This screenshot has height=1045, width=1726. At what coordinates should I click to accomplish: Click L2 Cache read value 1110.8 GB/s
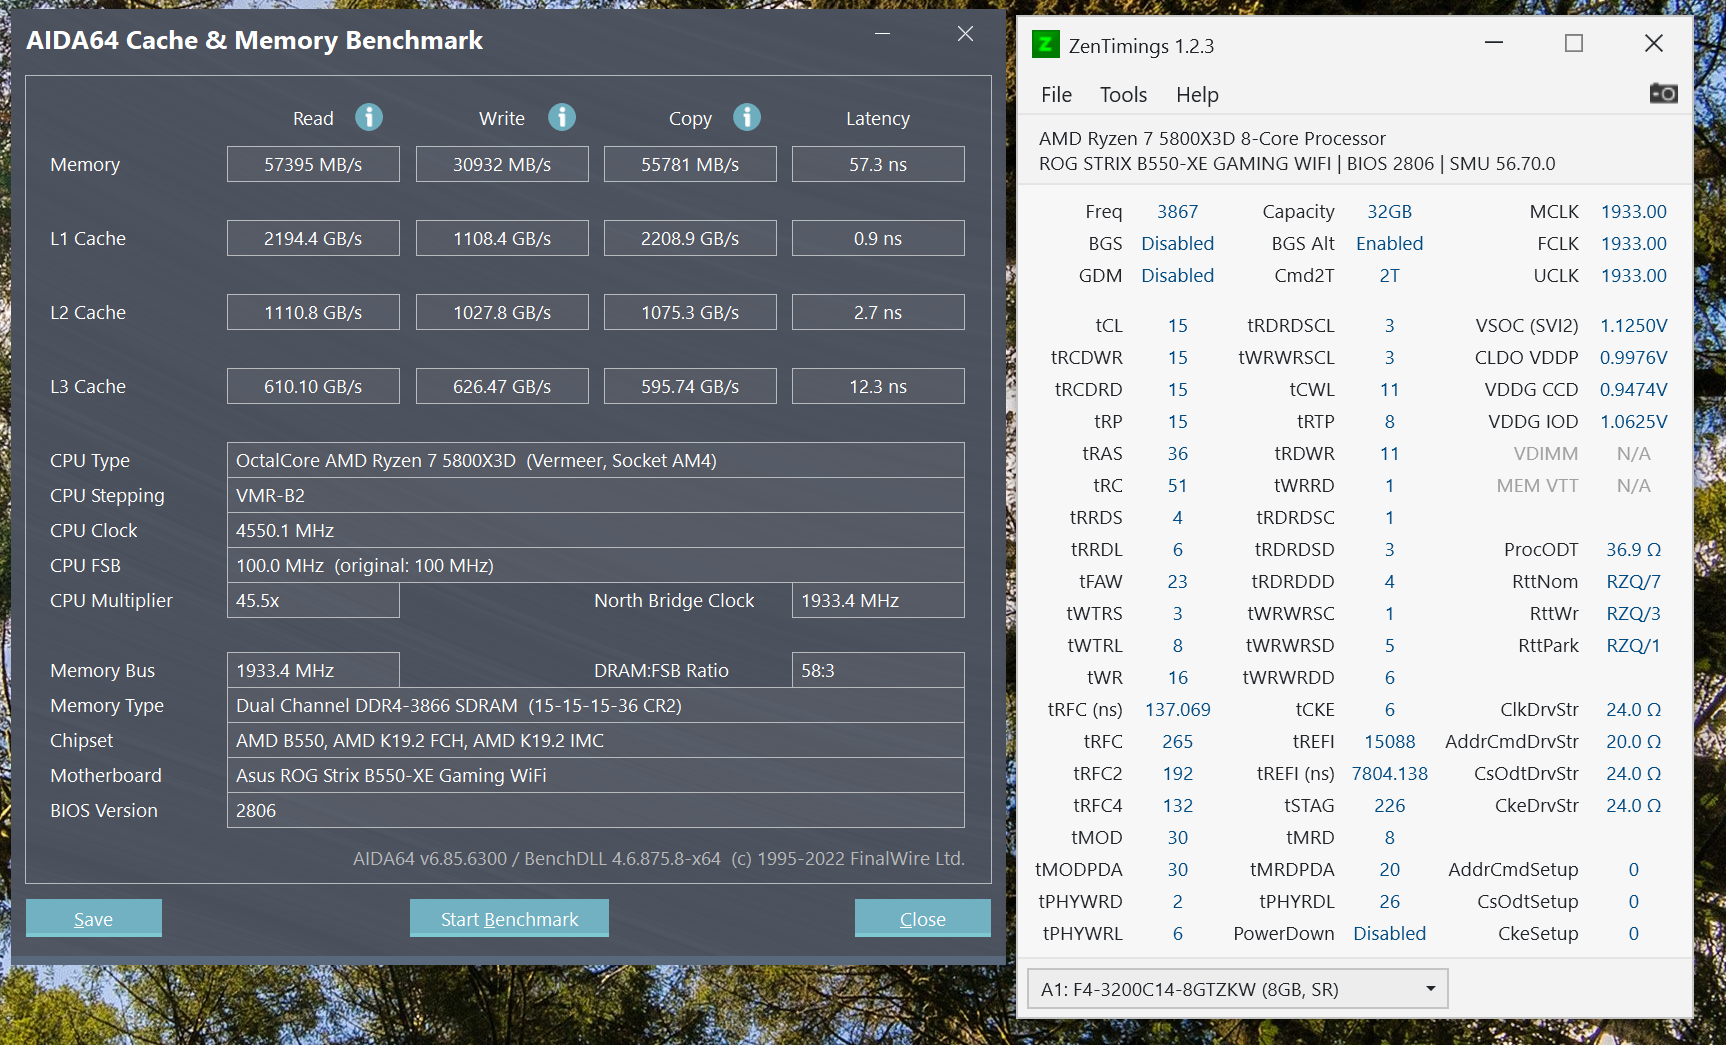(x=313, y=312)
